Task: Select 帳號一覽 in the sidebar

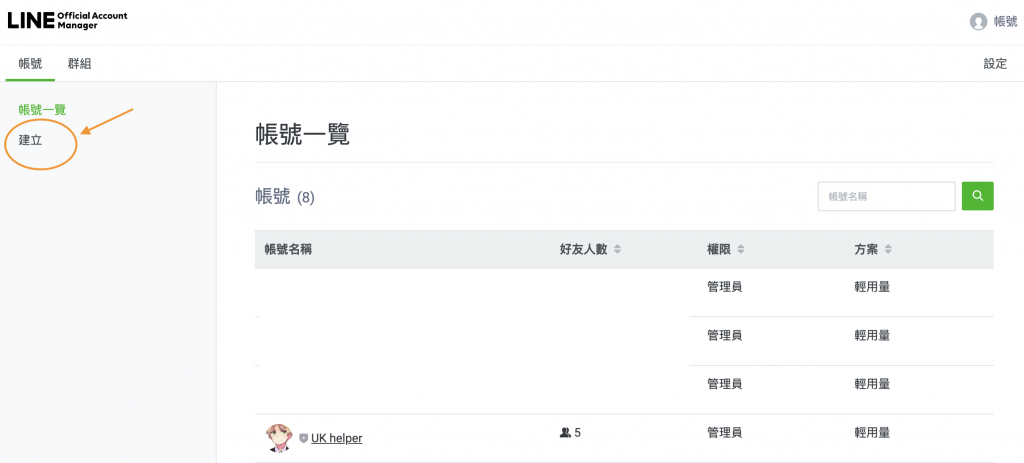Action: pyautogui.click(x=42, y=110)
